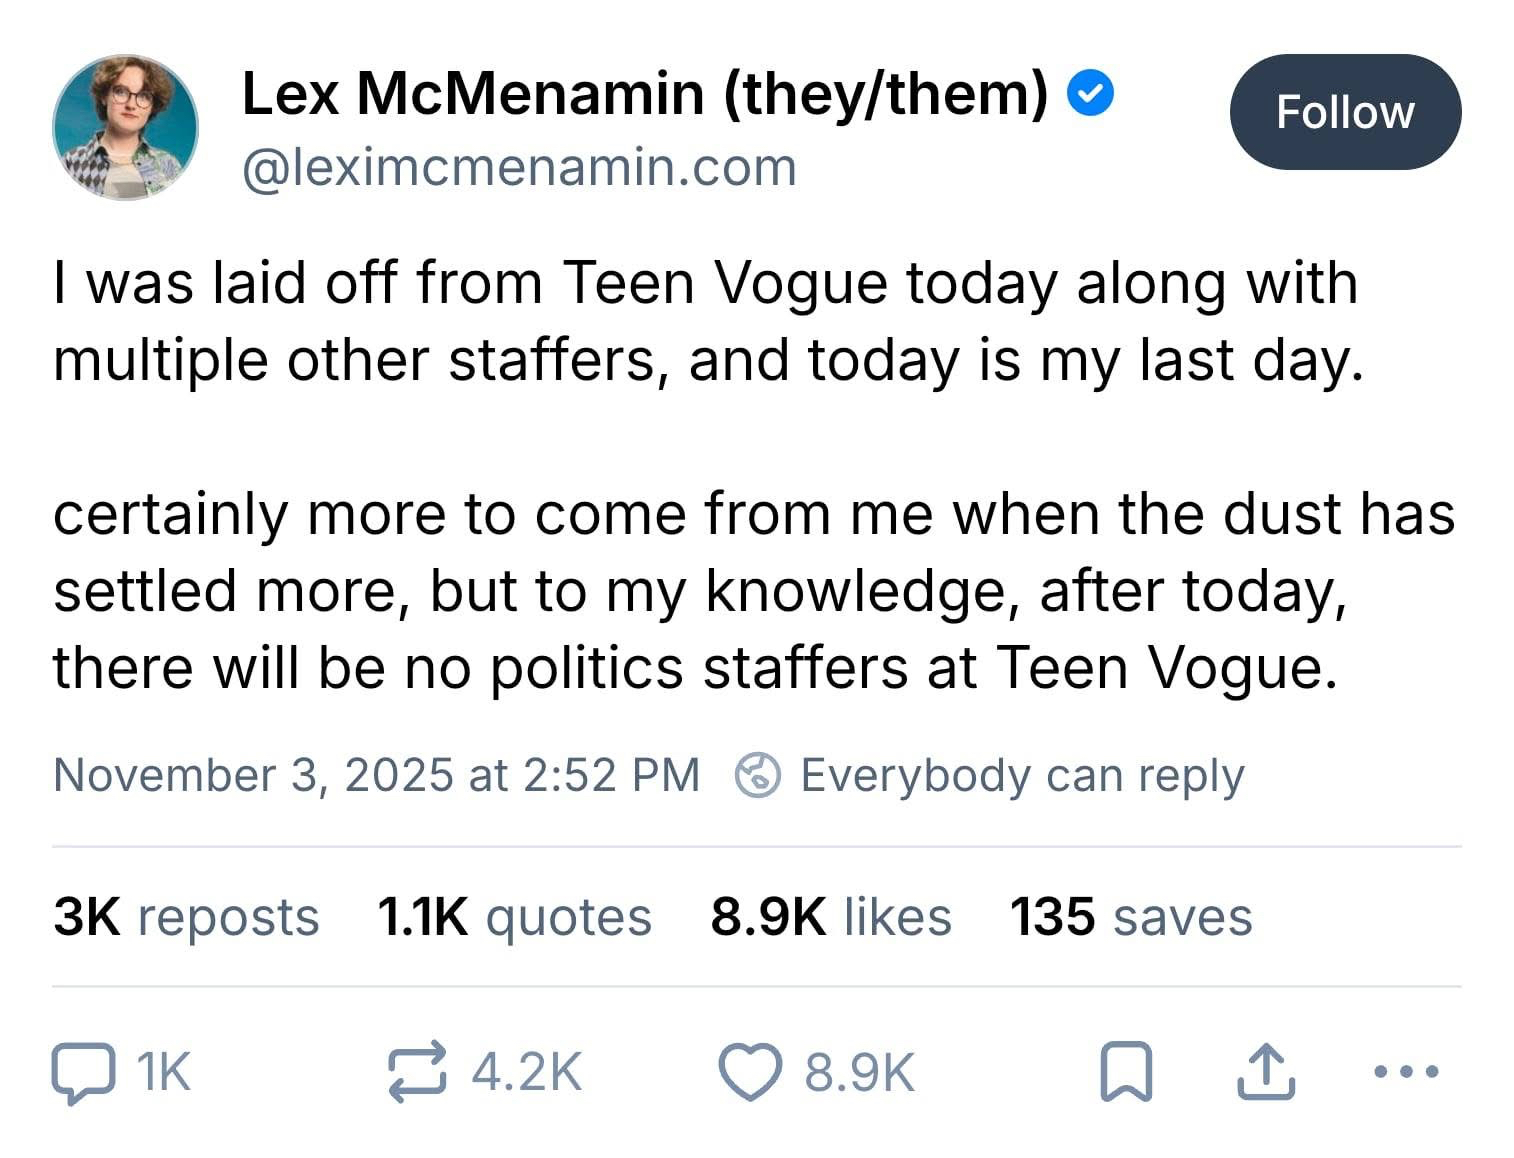
Task: Click the 135 saves count
Action: click(1130, 917)
